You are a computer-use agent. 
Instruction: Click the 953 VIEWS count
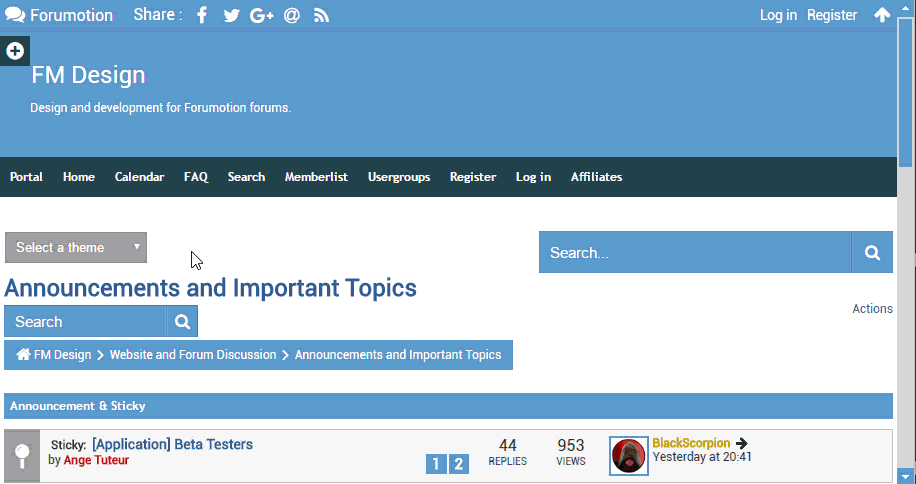(x=571, y=452)
